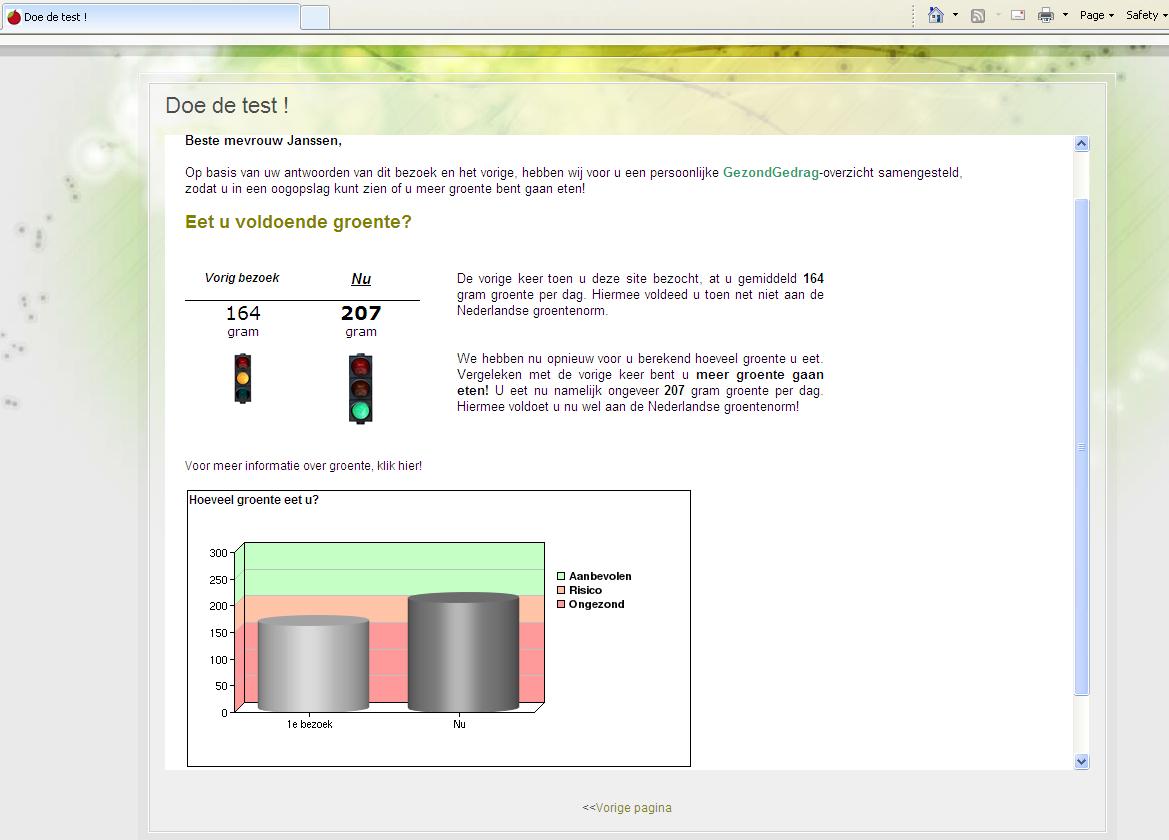Click the Print icon
1169x840 pixels.
point(1045,15)
